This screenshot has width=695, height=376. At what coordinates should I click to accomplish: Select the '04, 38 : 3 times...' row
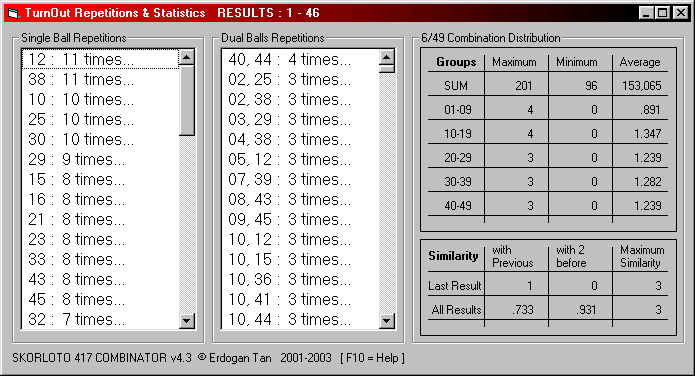tap(300, 139)
